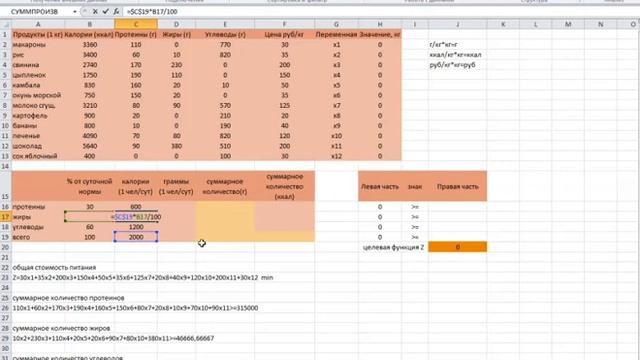Click the constraint ending in >=46666,66667
This screenshot has height=360, width=640.
click(x=113, y=338)
